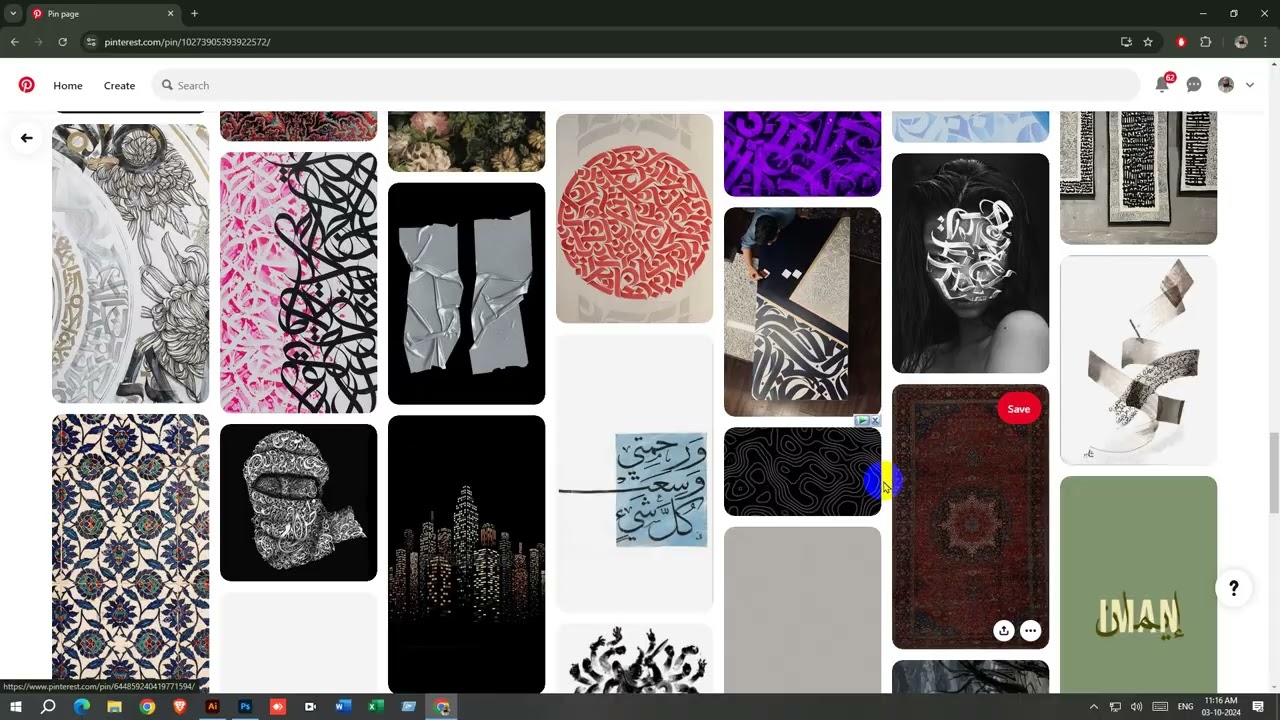This screenshot has width=1280, height=720.
Task: Open Word from the taskbar
Action: pyautogui.click(x=343, y=707)
